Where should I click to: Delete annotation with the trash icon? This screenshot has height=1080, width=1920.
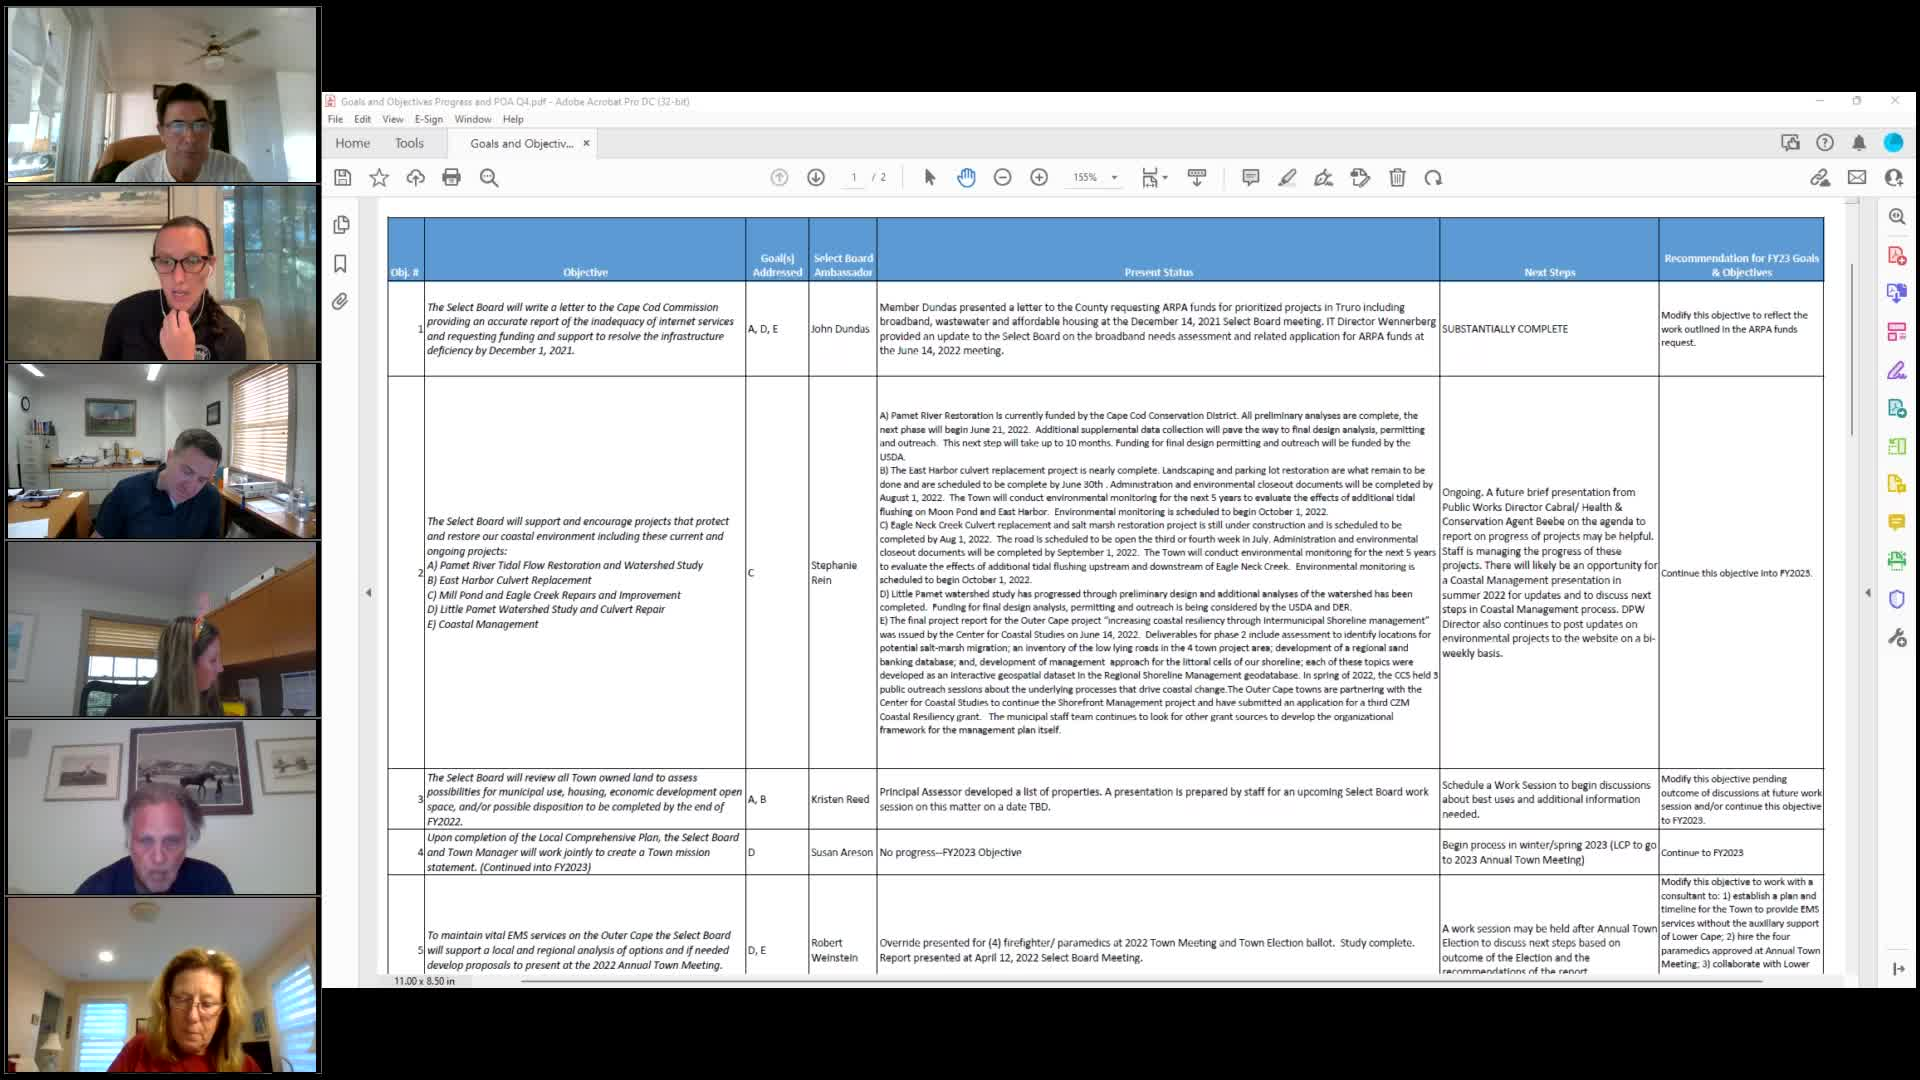click(x=1397, y=177)
